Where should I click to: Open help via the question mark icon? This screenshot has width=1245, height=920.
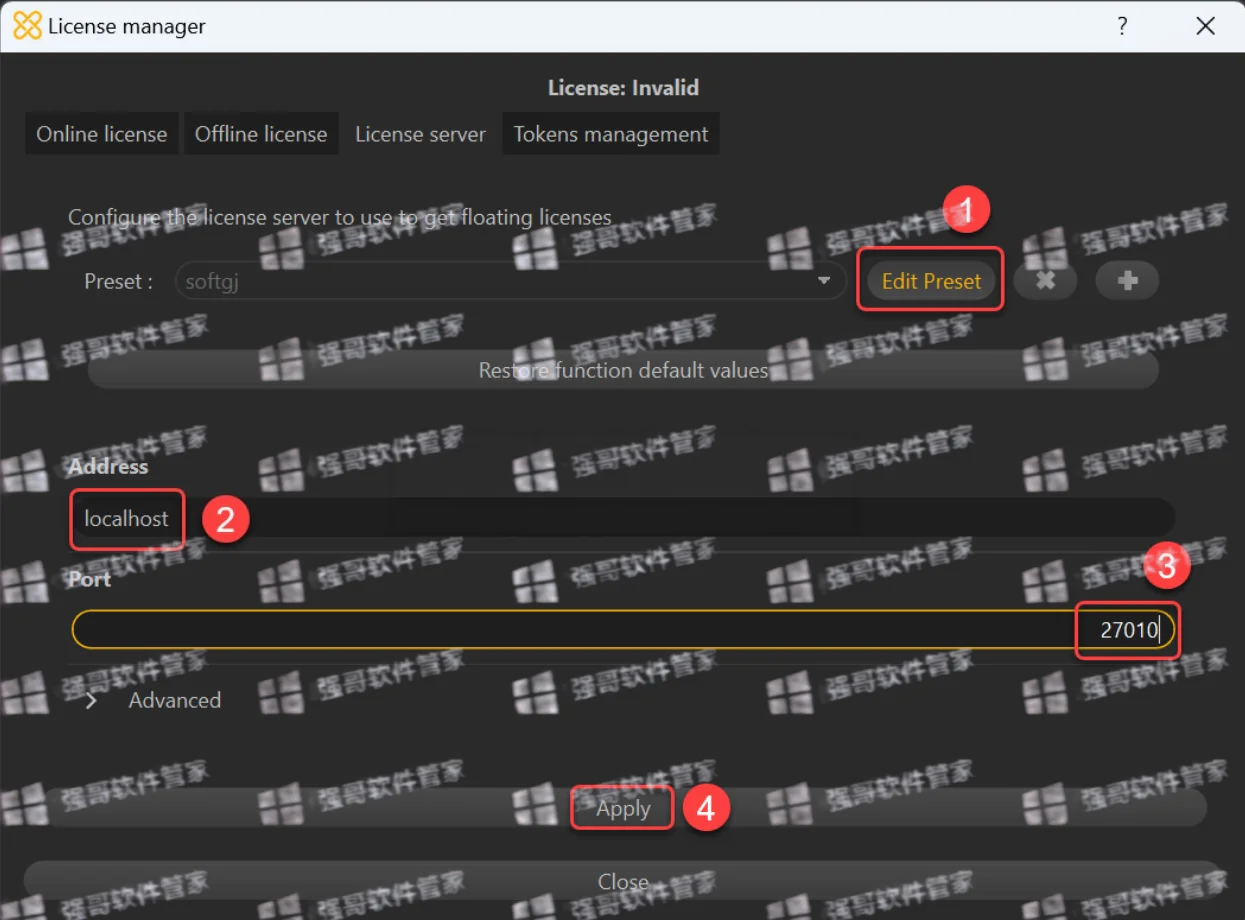1122,26
